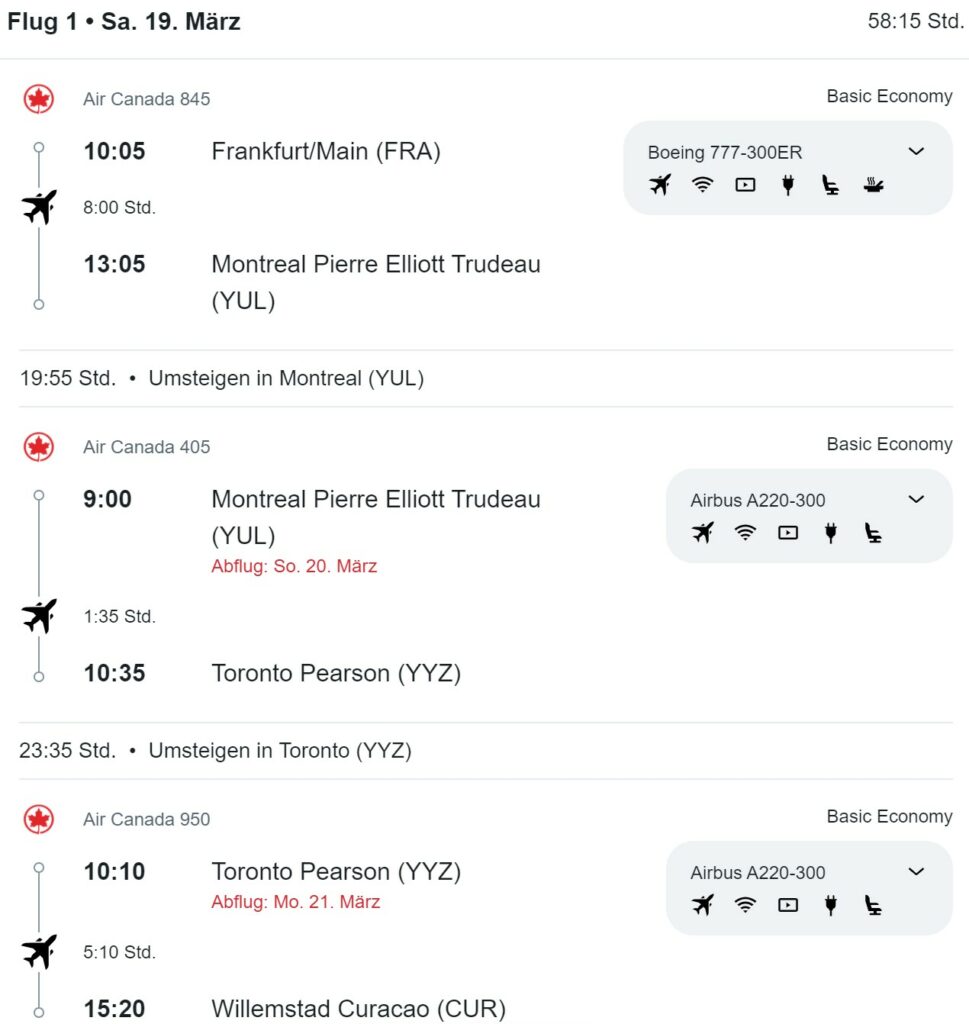
Task: Click the Air Canada 405 flight number
Action: 146,447
